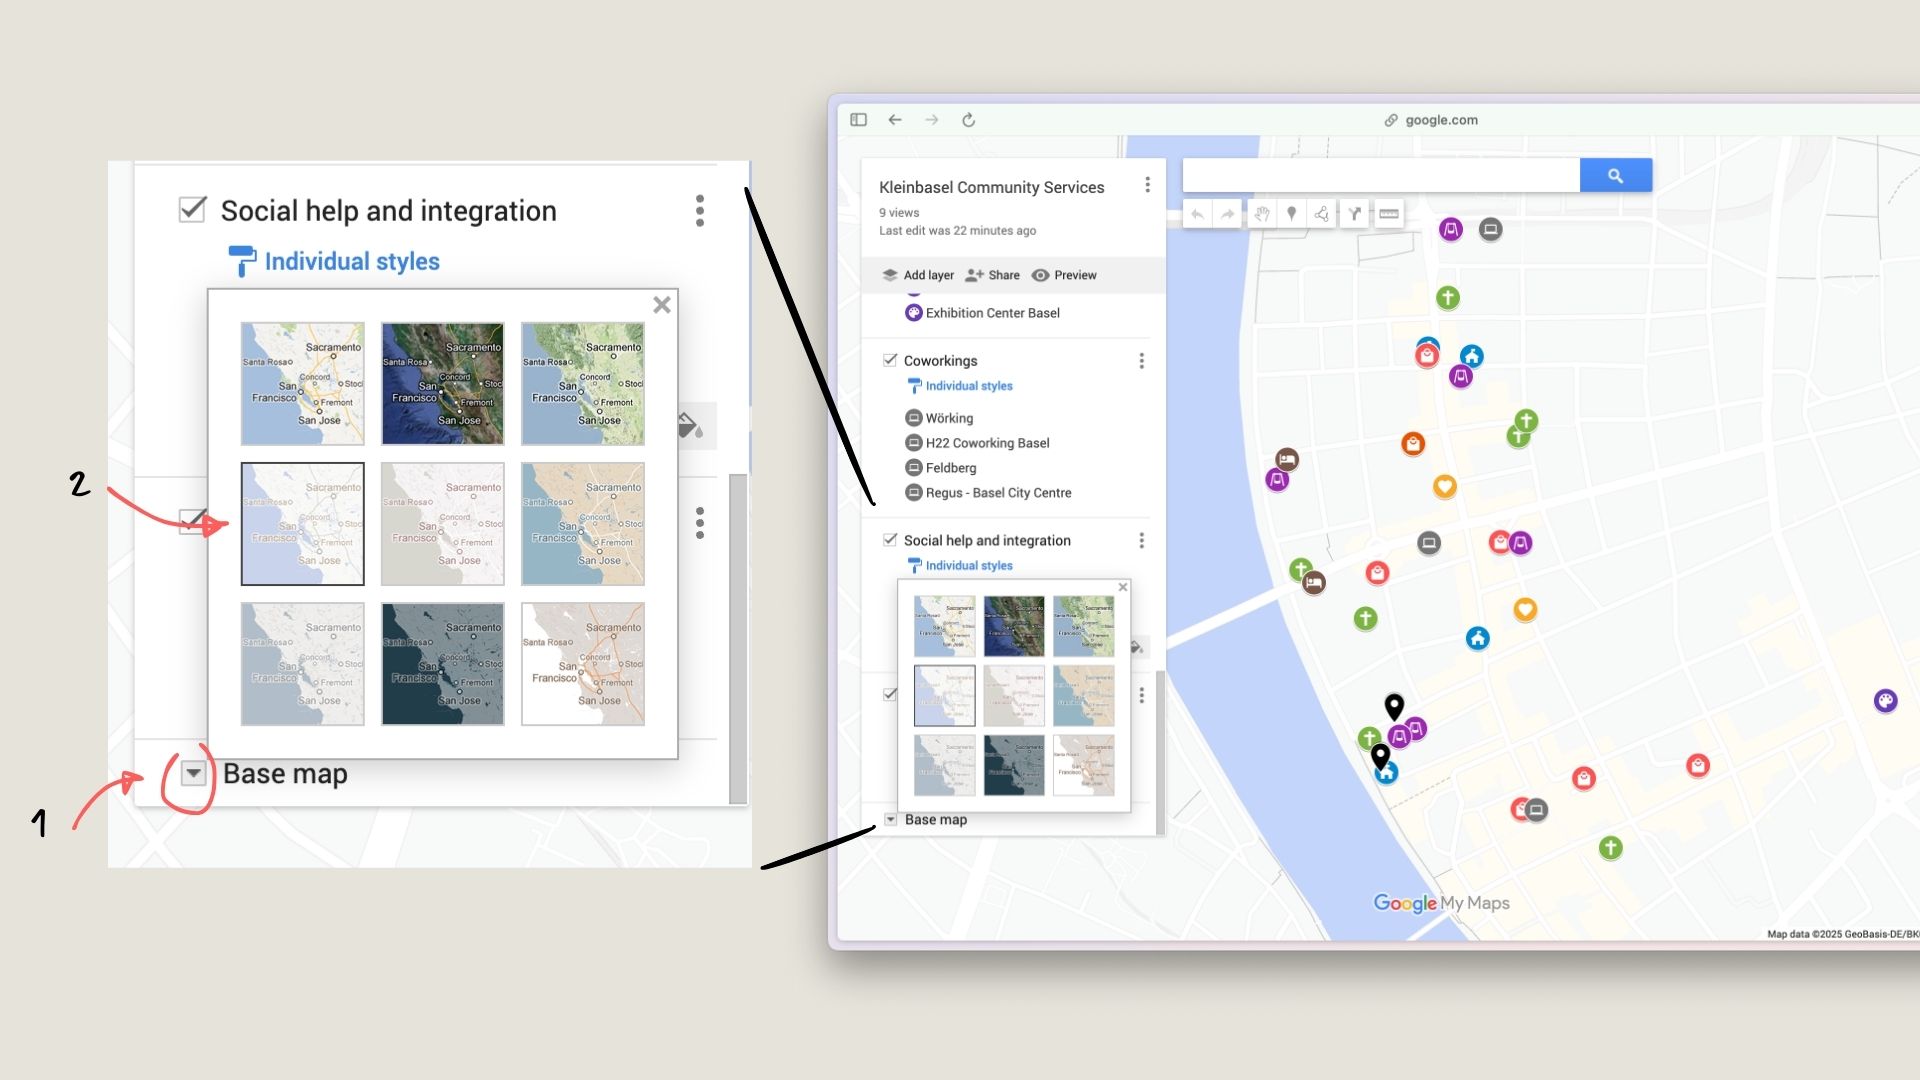Click Share button
This screenshot has width=1920, height=1080.
(992, 275)
